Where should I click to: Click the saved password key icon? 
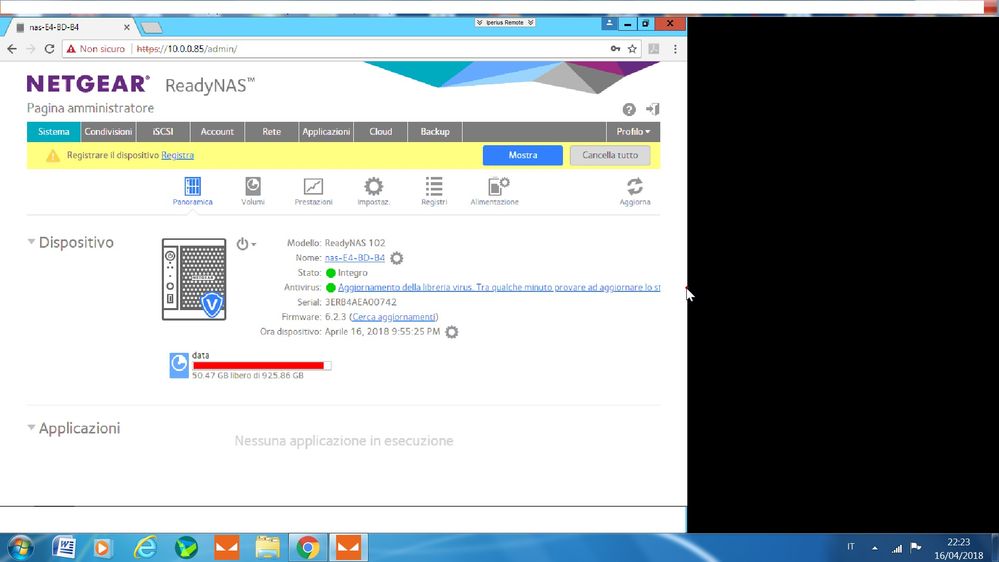point(615,48)
